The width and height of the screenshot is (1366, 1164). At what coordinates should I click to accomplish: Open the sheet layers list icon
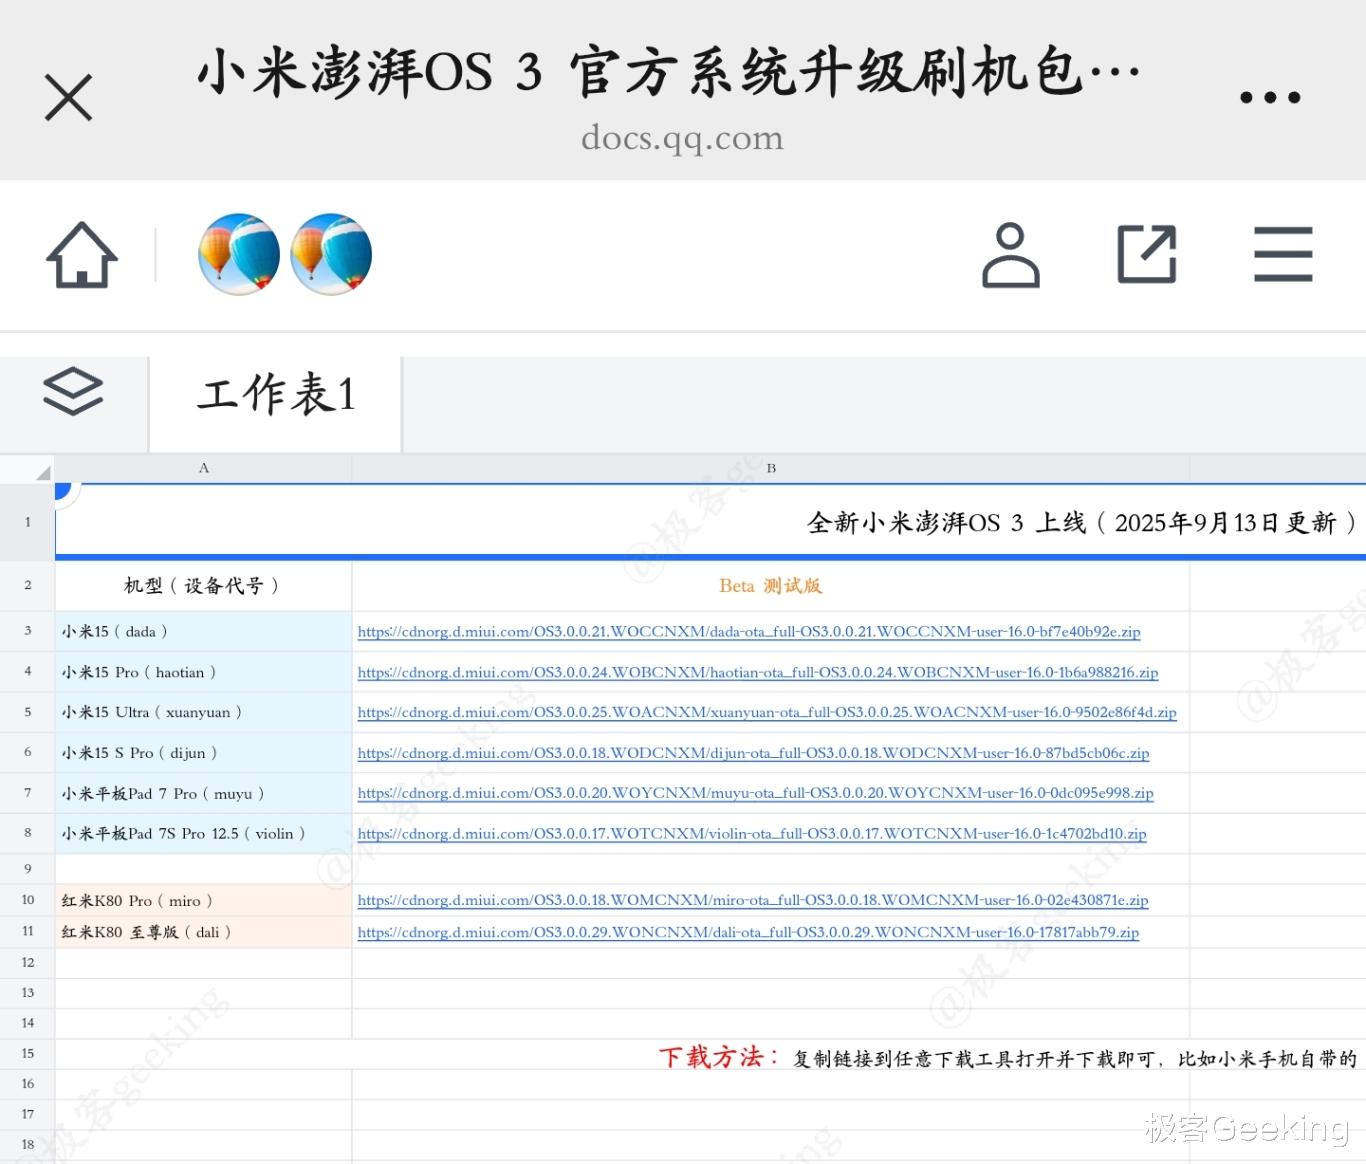(73, 391)
